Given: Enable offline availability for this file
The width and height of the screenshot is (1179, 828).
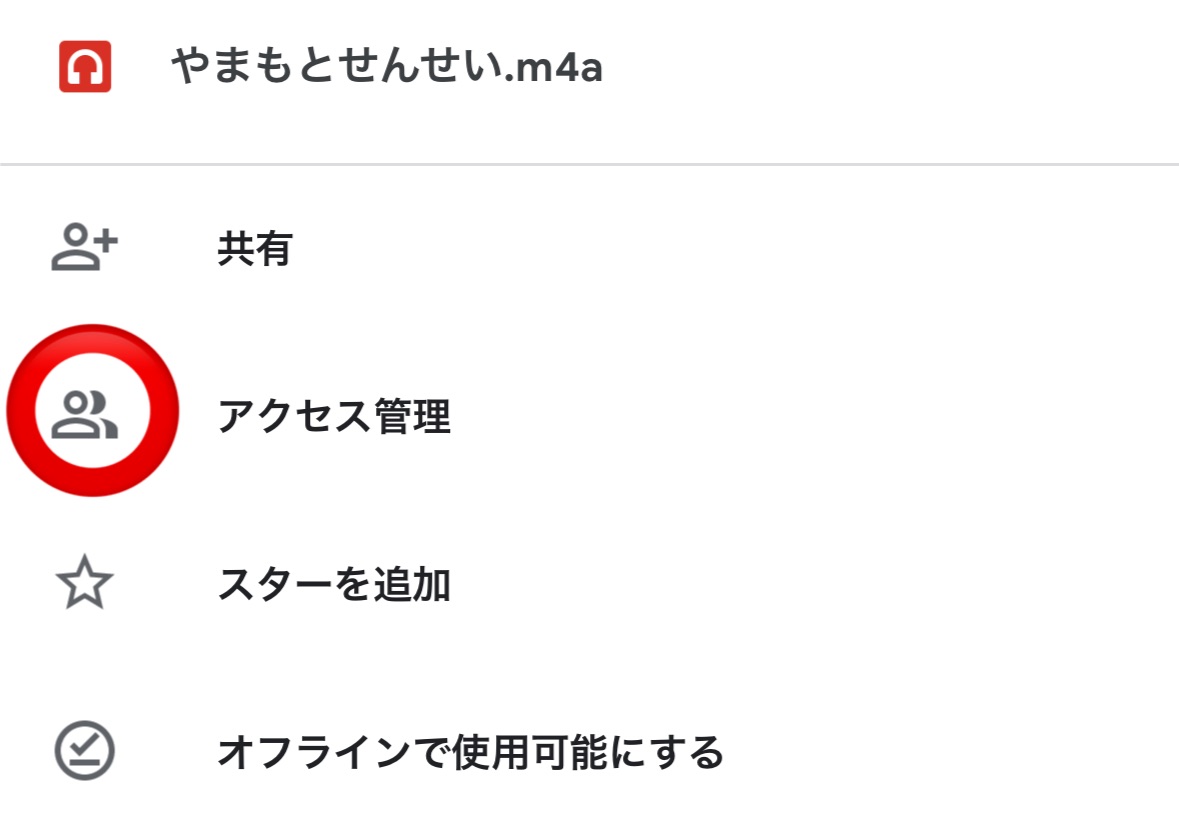Looking at the screenshot, I should (x=470, y=751).
